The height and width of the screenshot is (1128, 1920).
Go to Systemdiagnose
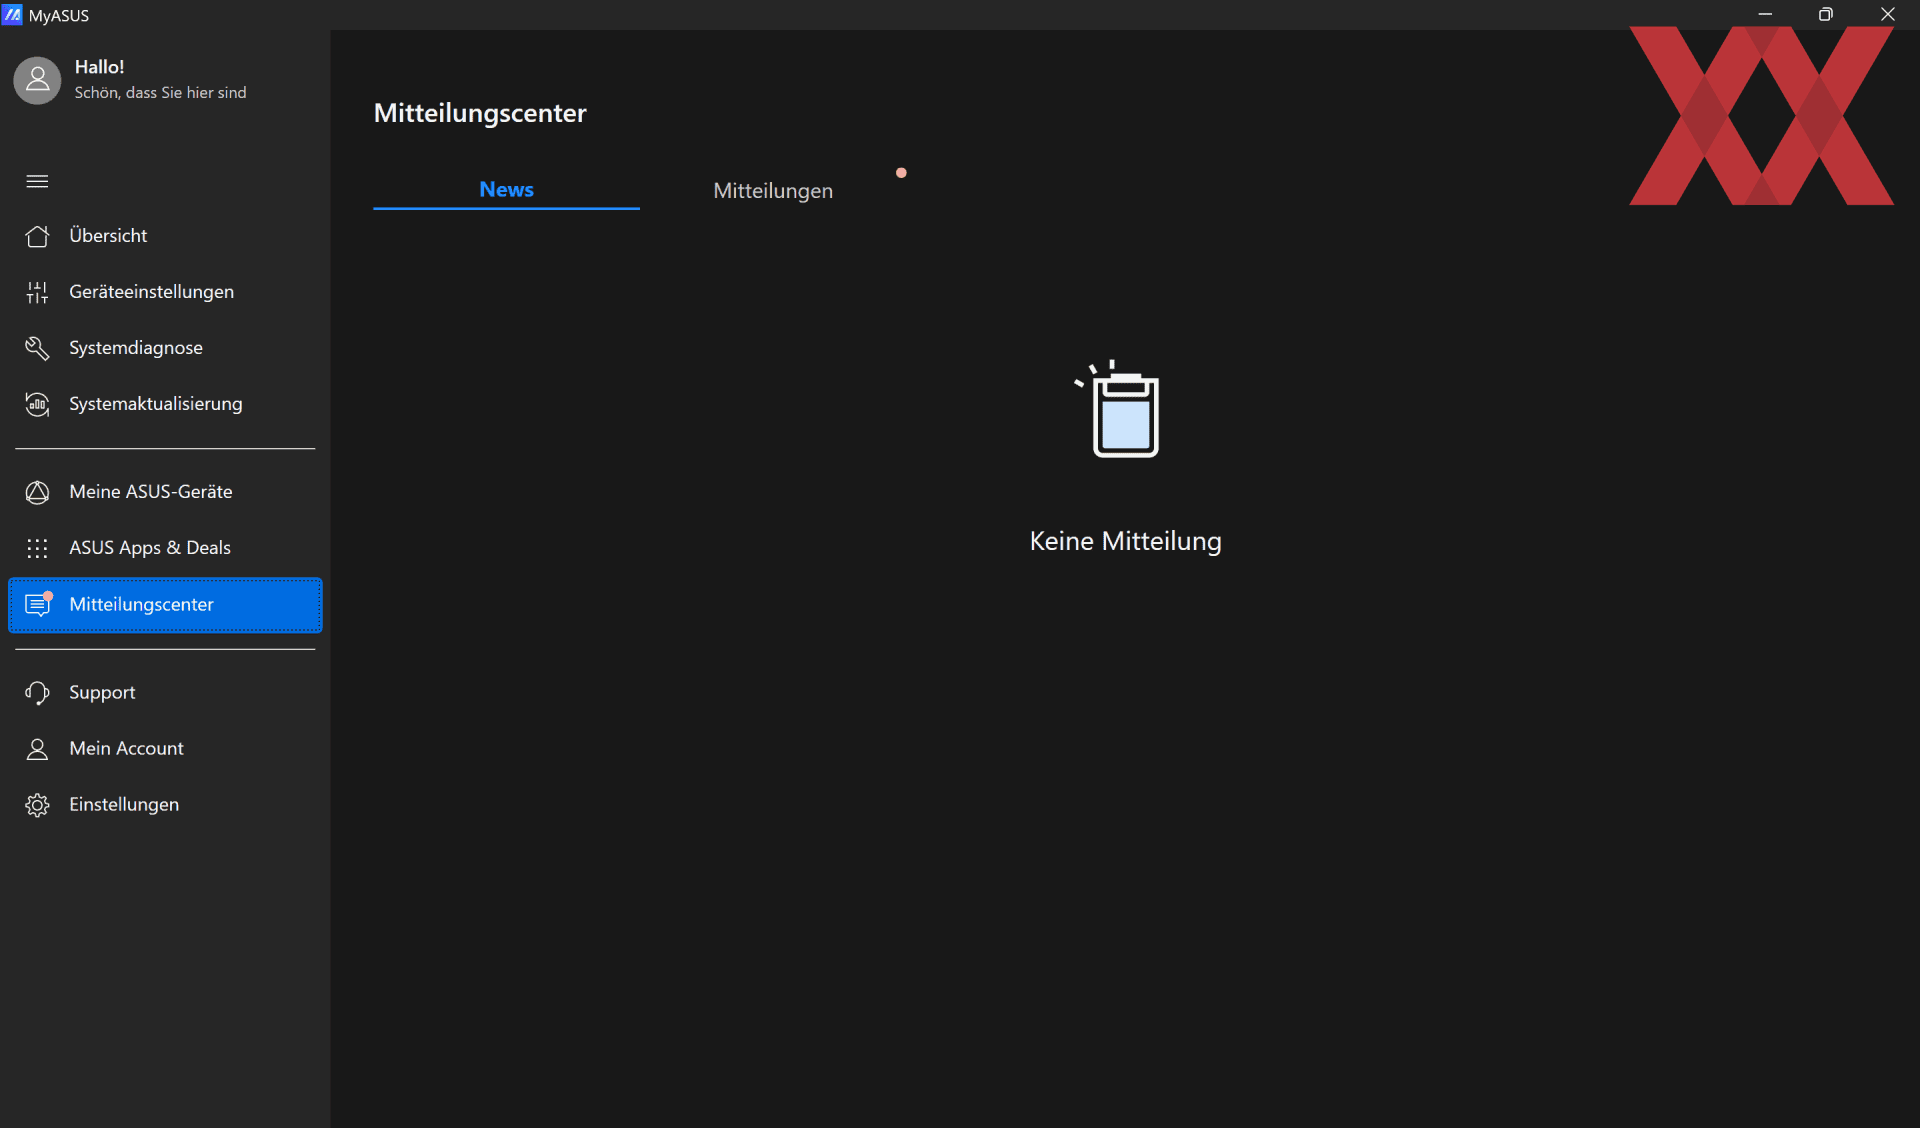pos(165,348)
